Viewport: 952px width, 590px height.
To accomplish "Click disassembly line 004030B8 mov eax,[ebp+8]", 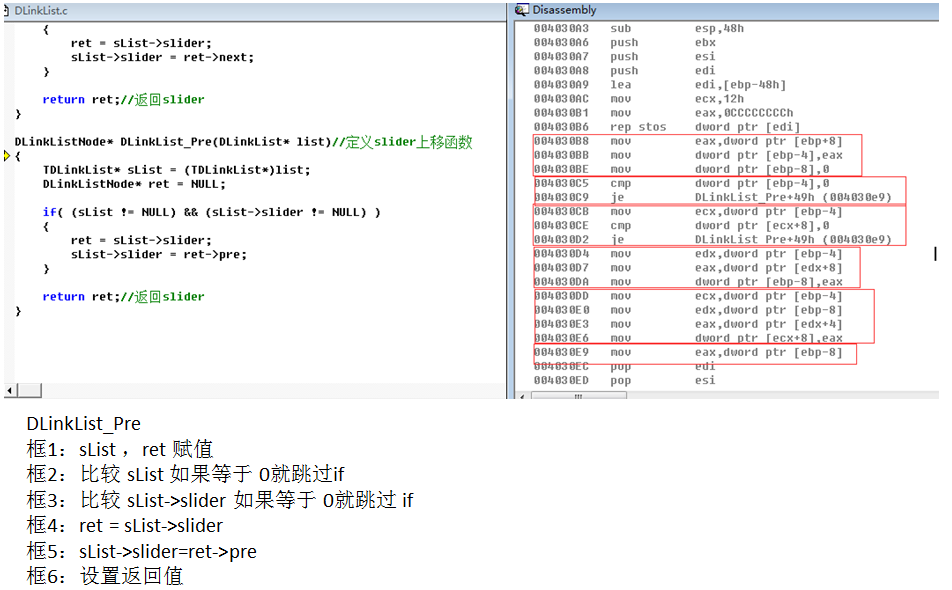I will [688, 141].
